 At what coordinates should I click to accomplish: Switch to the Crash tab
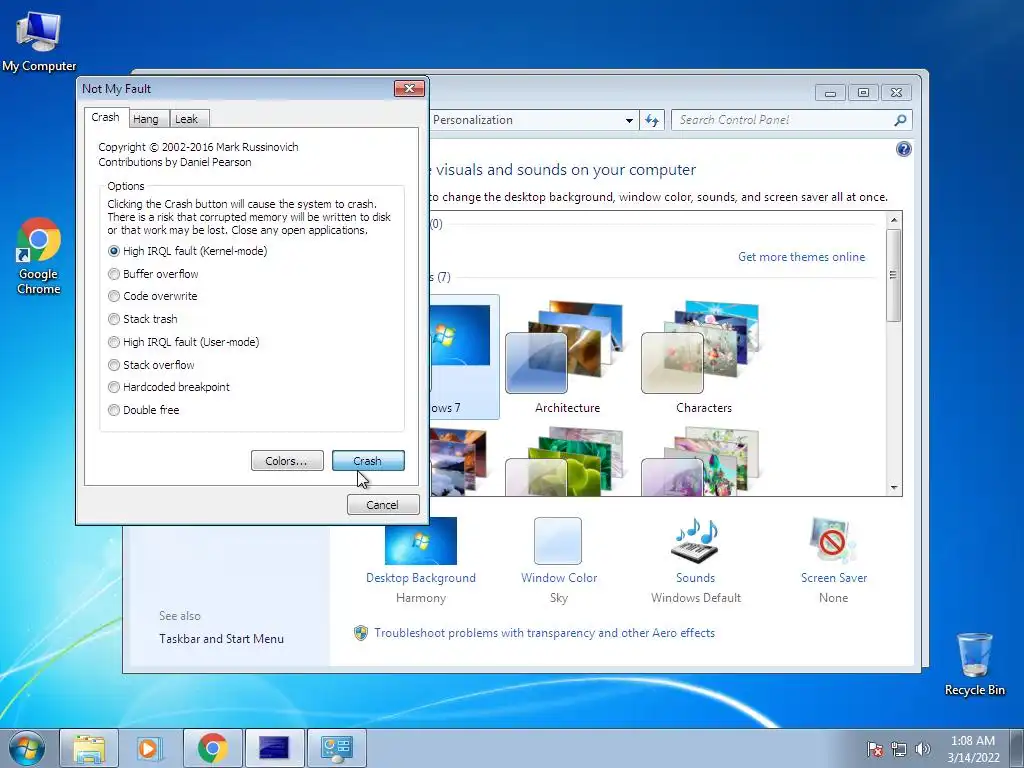[x=105, y=117]
